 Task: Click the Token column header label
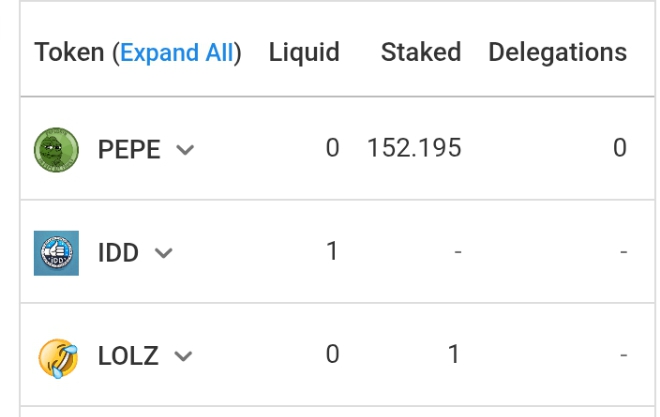pyautogui.click(x=69, y=53)
